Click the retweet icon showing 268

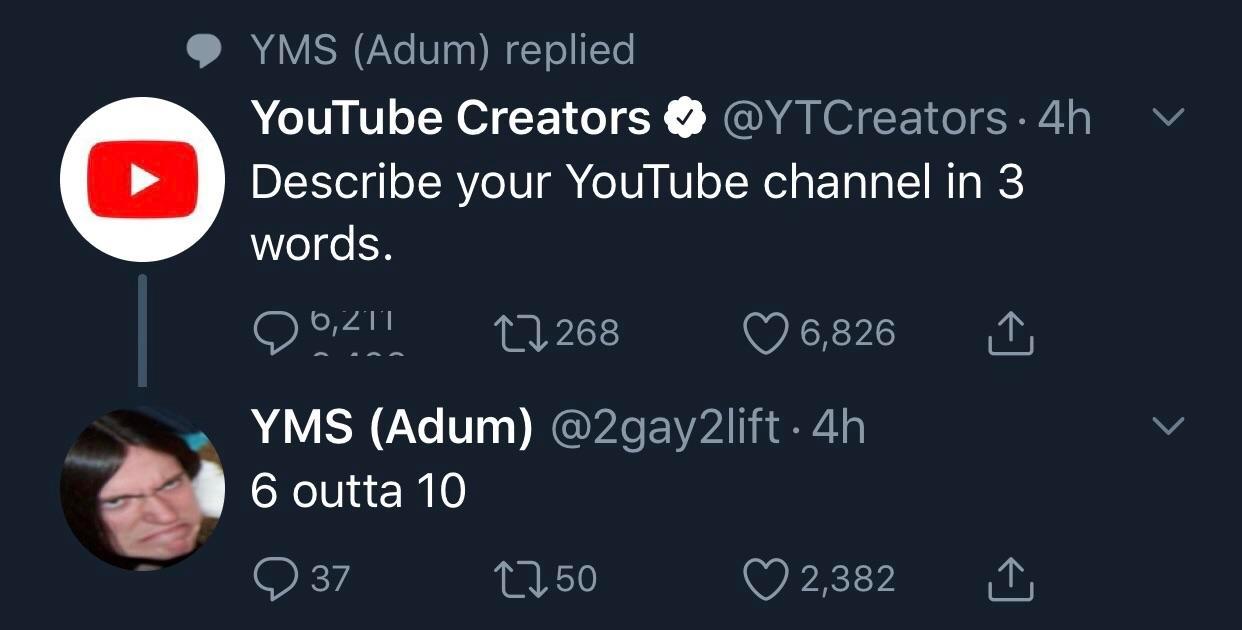[x=519, y=333]
